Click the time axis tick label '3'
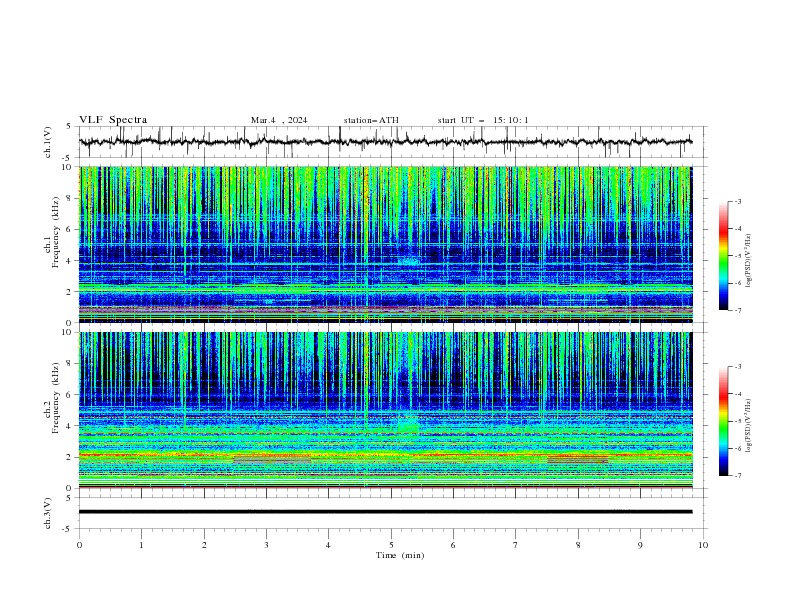 pyautogui.click(x=266, y=545)
